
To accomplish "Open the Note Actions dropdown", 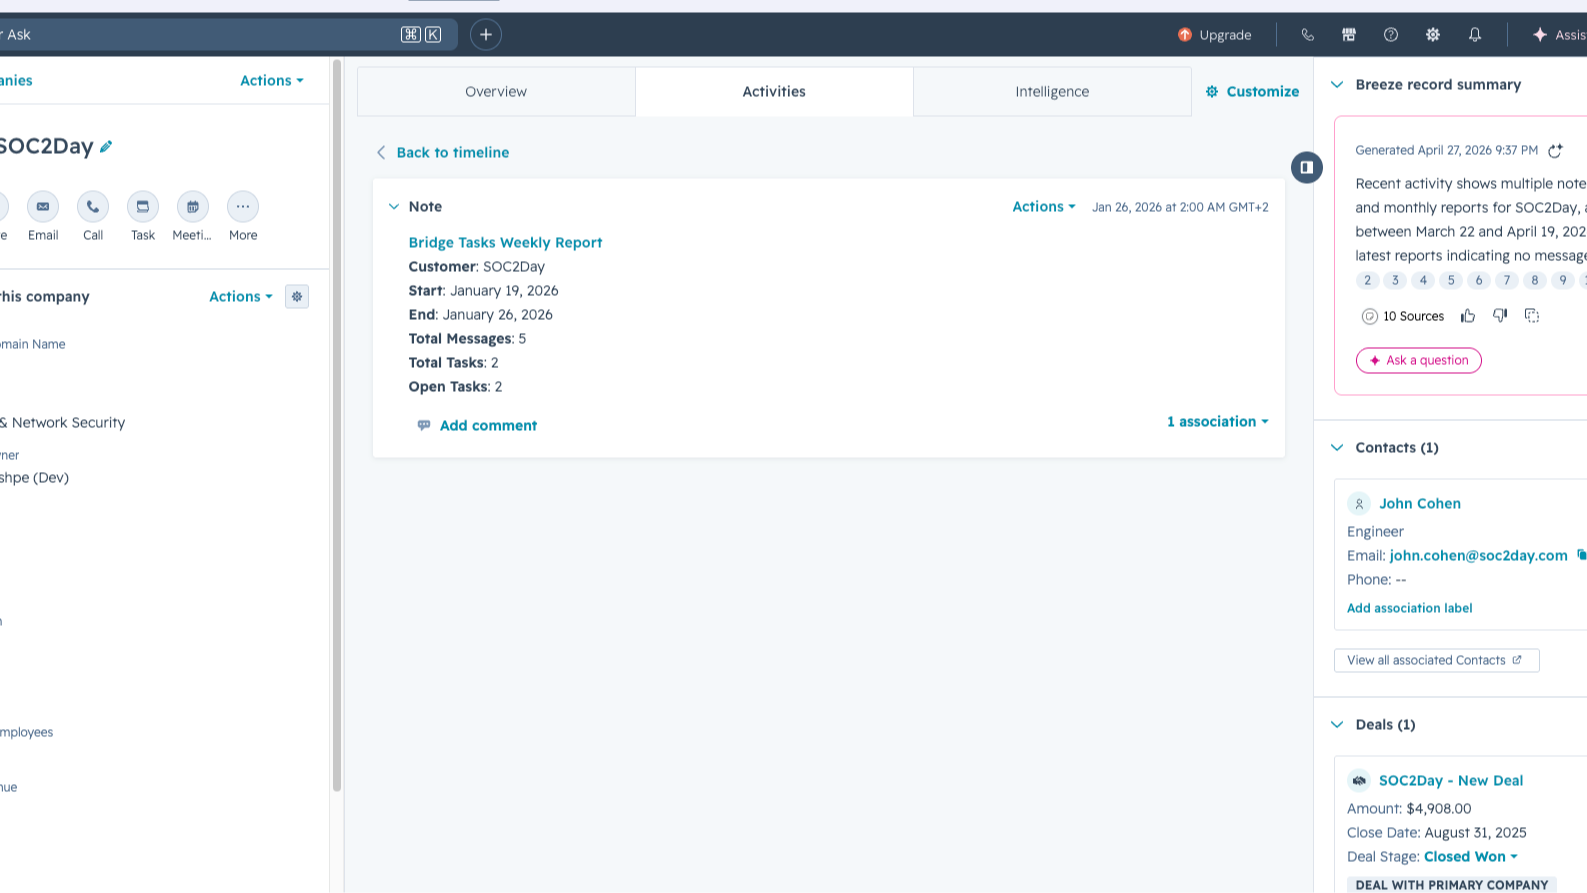I will [x=1044, y=206].
